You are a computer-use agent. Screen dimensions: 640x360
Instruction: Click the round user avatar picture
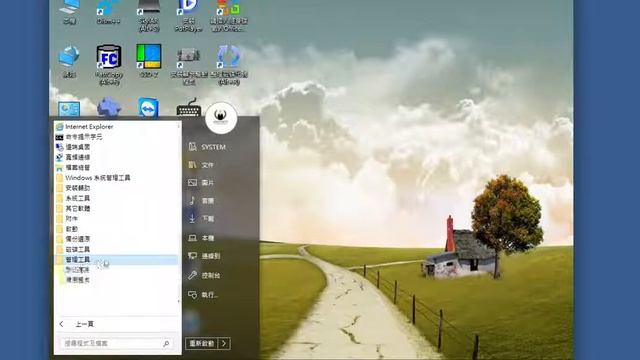pyautogui.click(x=221, y=118)
